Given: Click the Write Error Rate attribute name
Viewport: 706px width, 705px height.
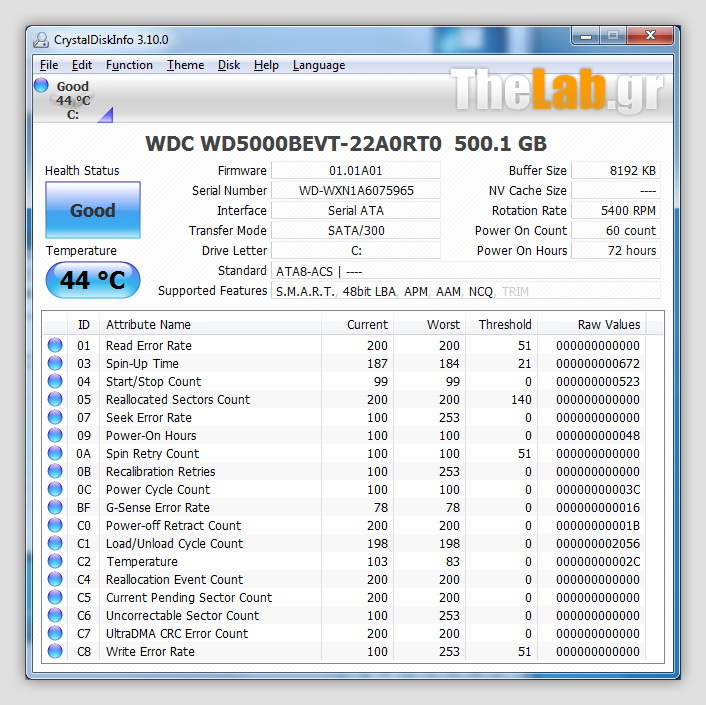Looking at the screenshot, I should [x=150, y=652].
